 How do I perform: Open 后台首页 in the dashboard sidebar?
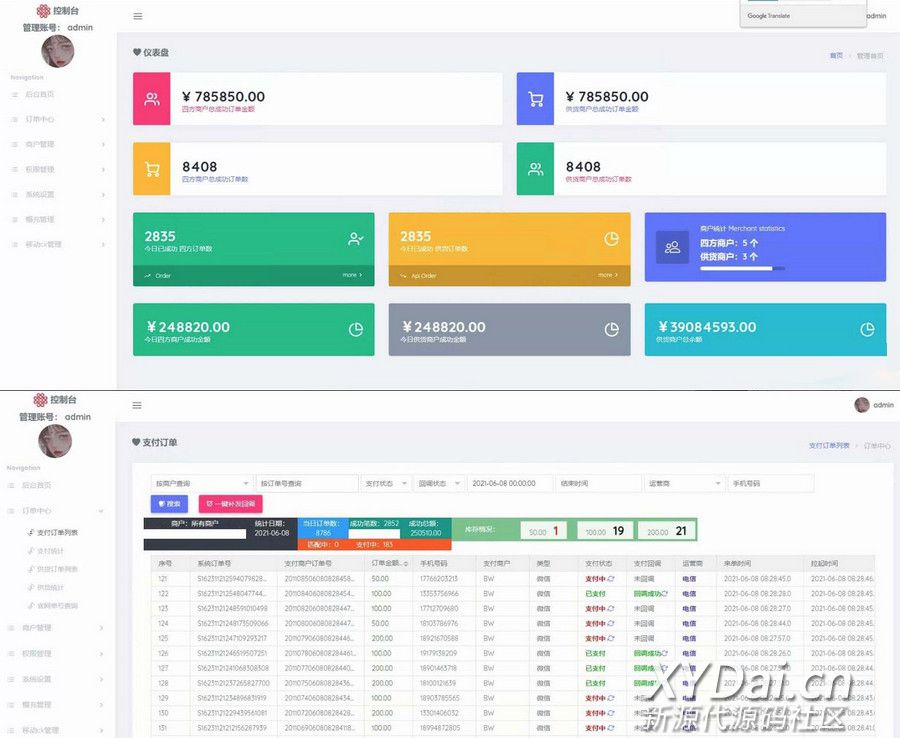[x=40, y=94]
